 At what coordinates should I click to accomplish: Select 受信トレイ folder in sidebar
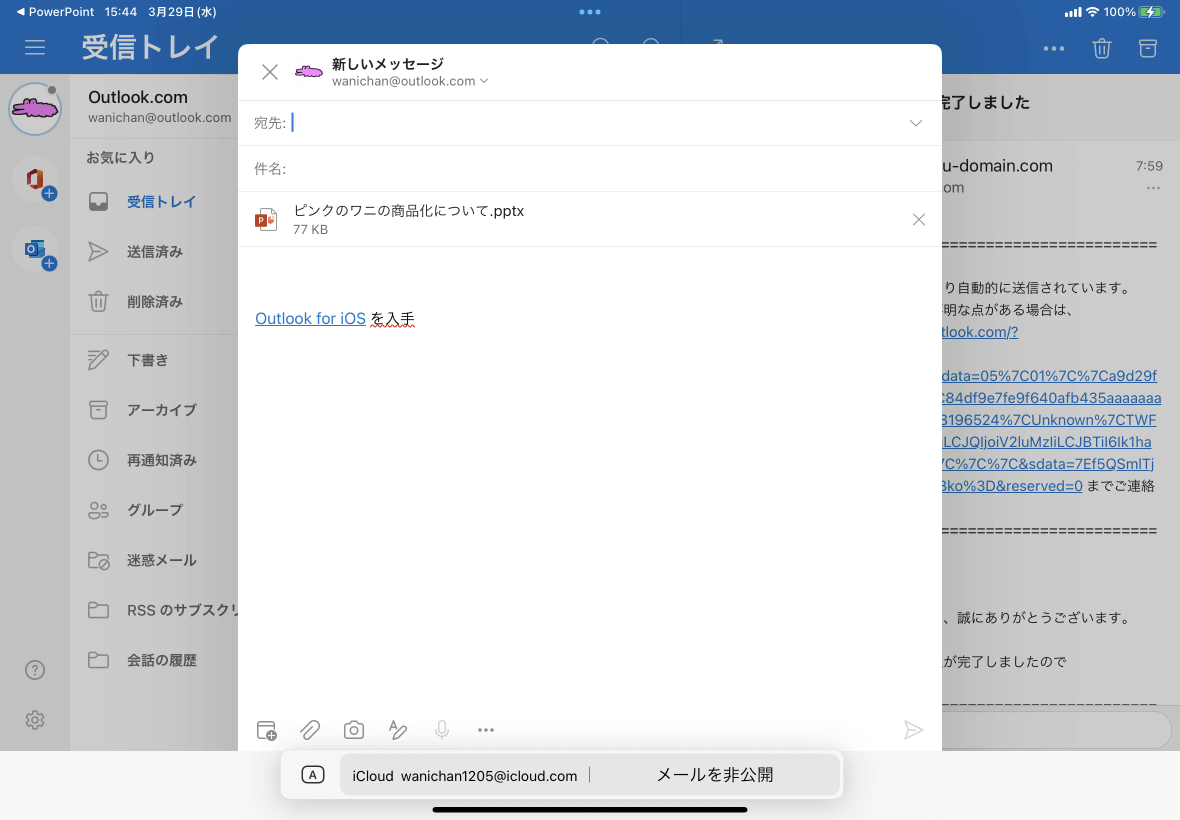click(154, 202)
